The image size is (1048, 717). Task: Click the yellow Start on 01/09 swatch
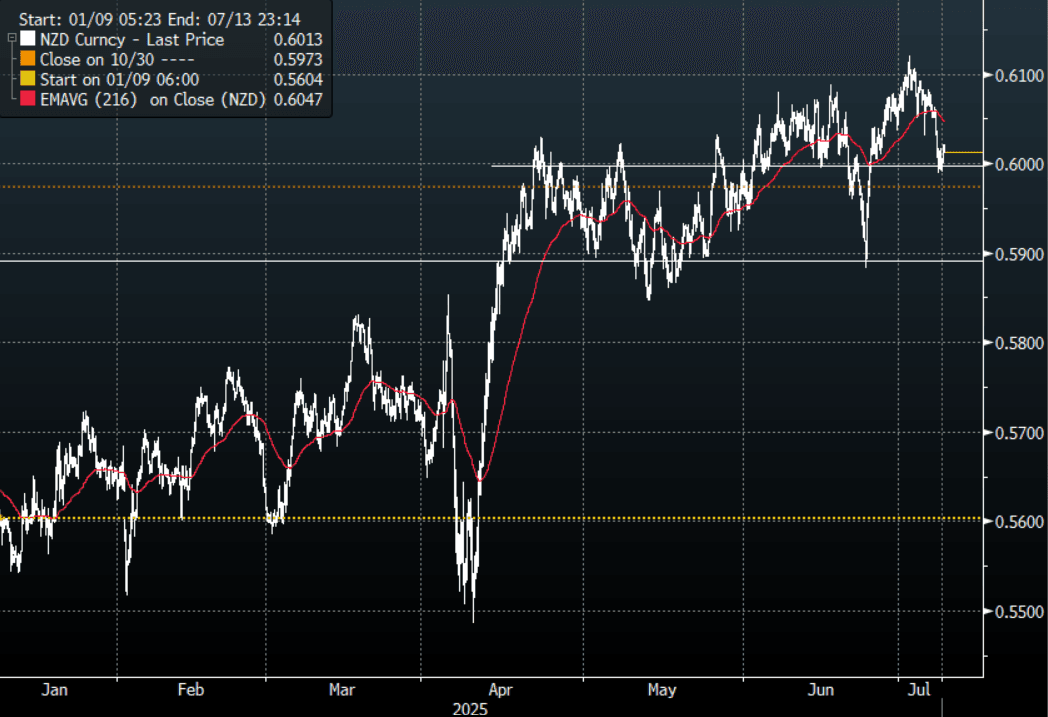click(27, 79)
